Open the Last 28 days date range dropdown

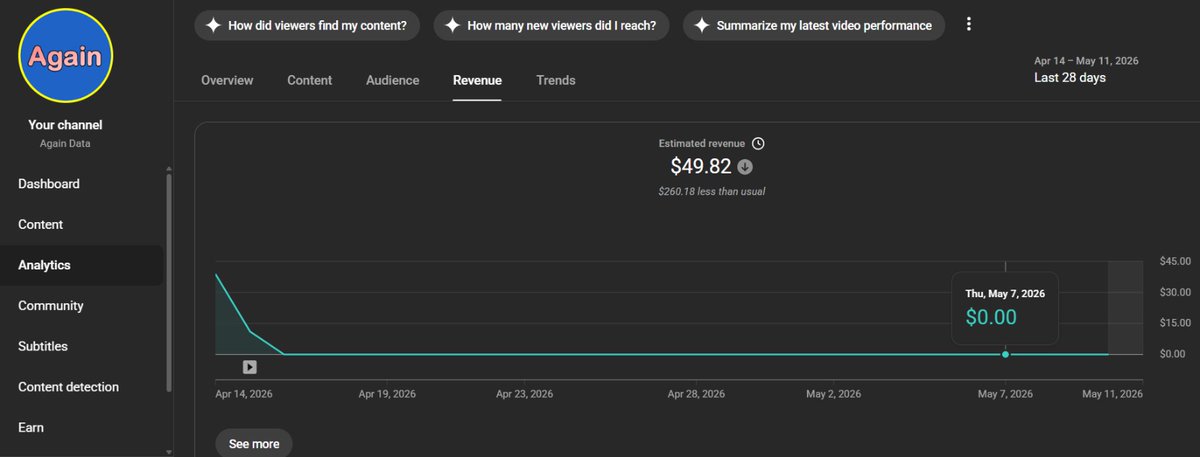pos(1086,69)
